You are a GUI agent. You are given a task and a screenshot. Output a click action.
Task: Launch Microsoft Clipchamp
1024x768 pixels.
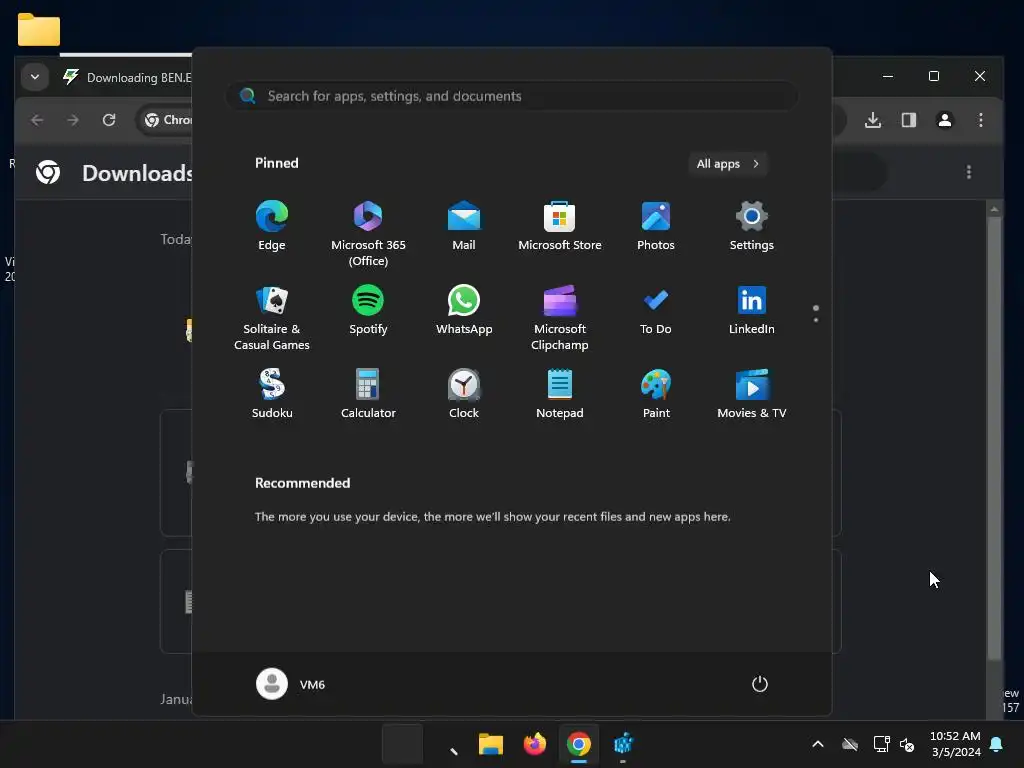tap(560, 317)
